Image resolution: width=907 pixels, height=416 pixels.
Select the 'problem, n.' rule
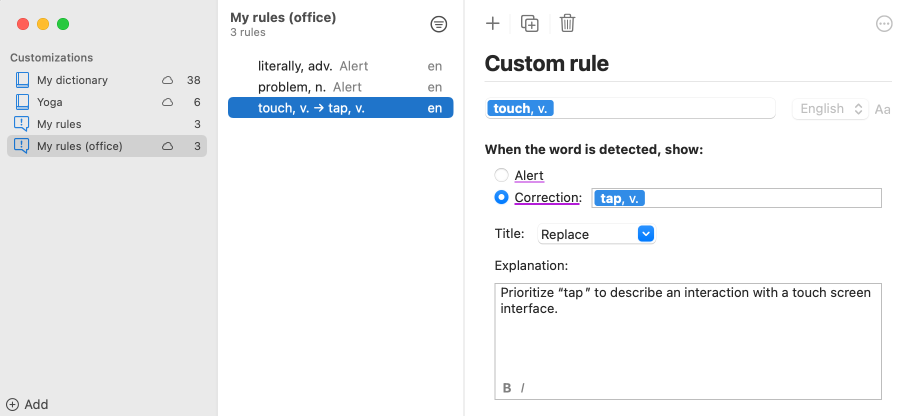tap(292, 87)
